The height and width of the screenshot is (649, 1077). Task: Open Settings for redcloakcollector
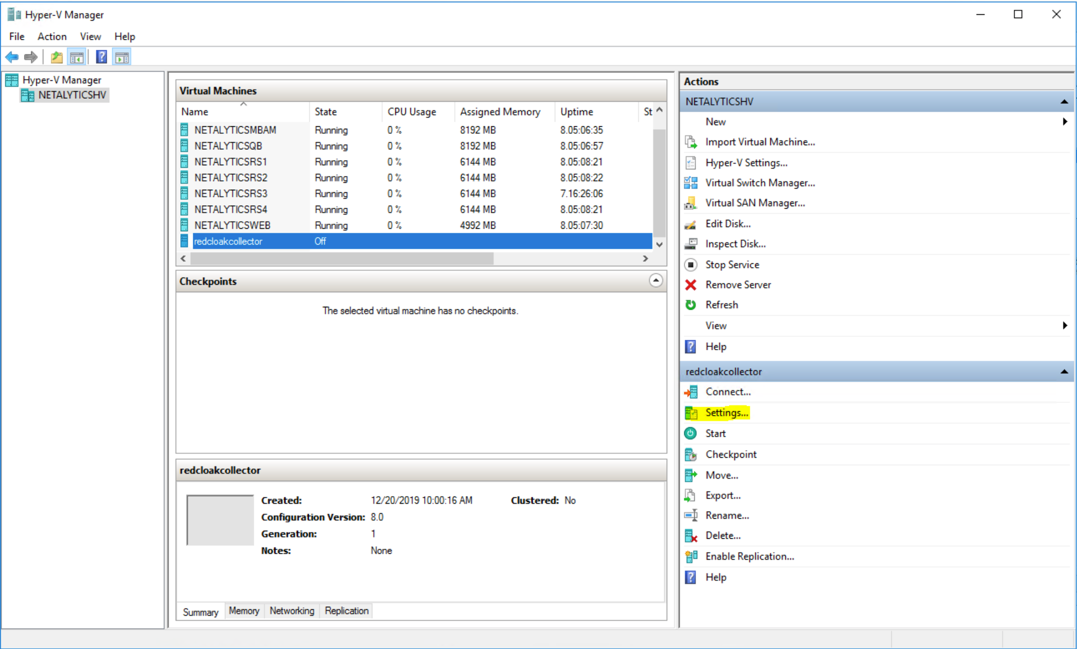point(727,413)
